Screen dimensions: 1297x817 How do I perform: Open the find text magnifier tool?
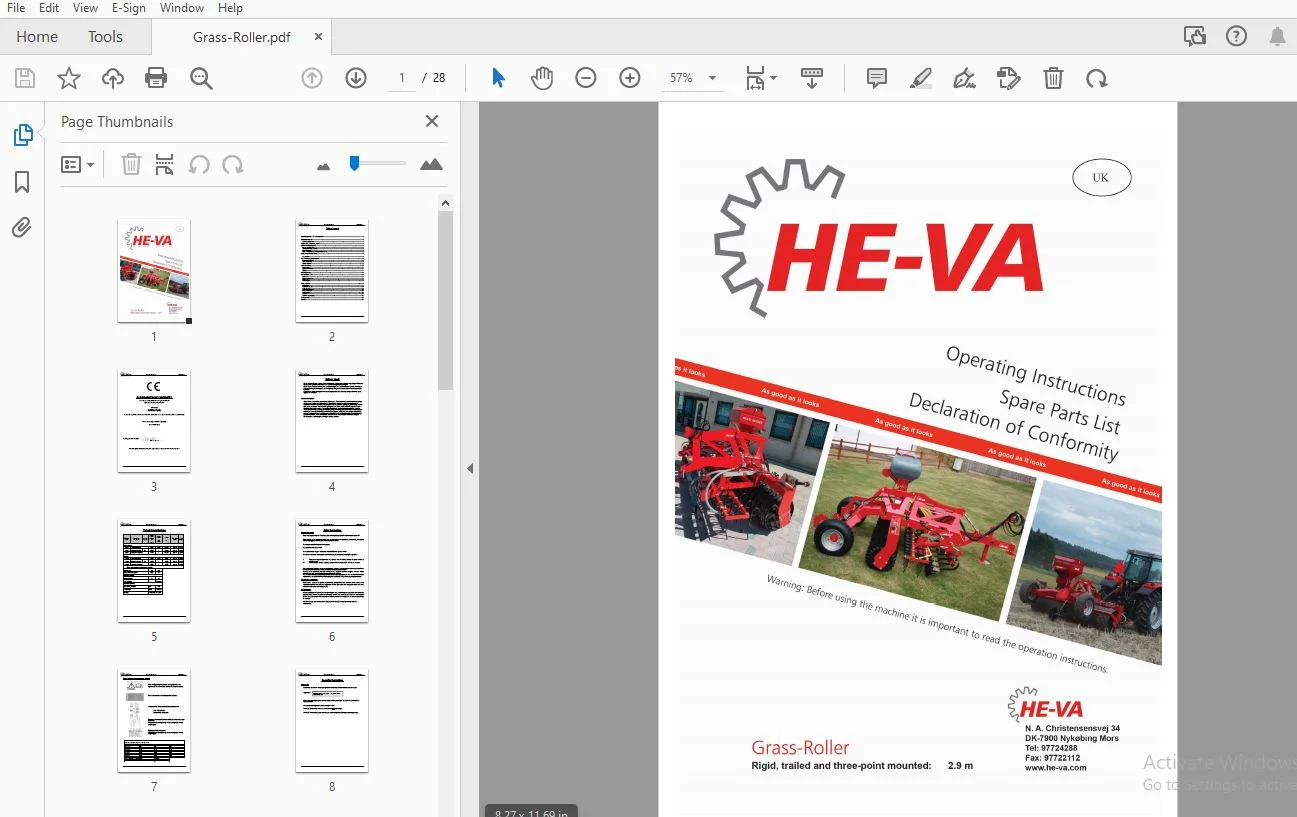click(201, 78)
